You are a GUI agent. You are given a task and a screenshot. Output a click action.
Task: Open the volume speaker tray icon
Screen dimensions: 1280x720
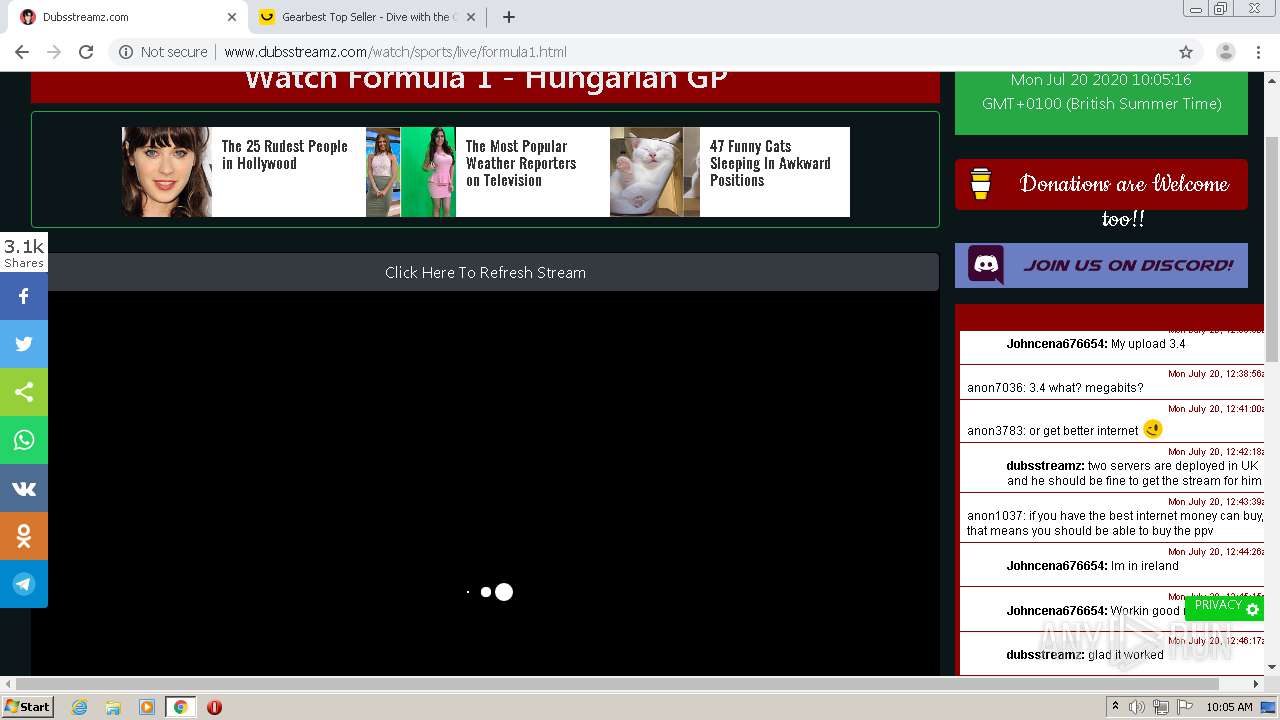point(1137,707)
